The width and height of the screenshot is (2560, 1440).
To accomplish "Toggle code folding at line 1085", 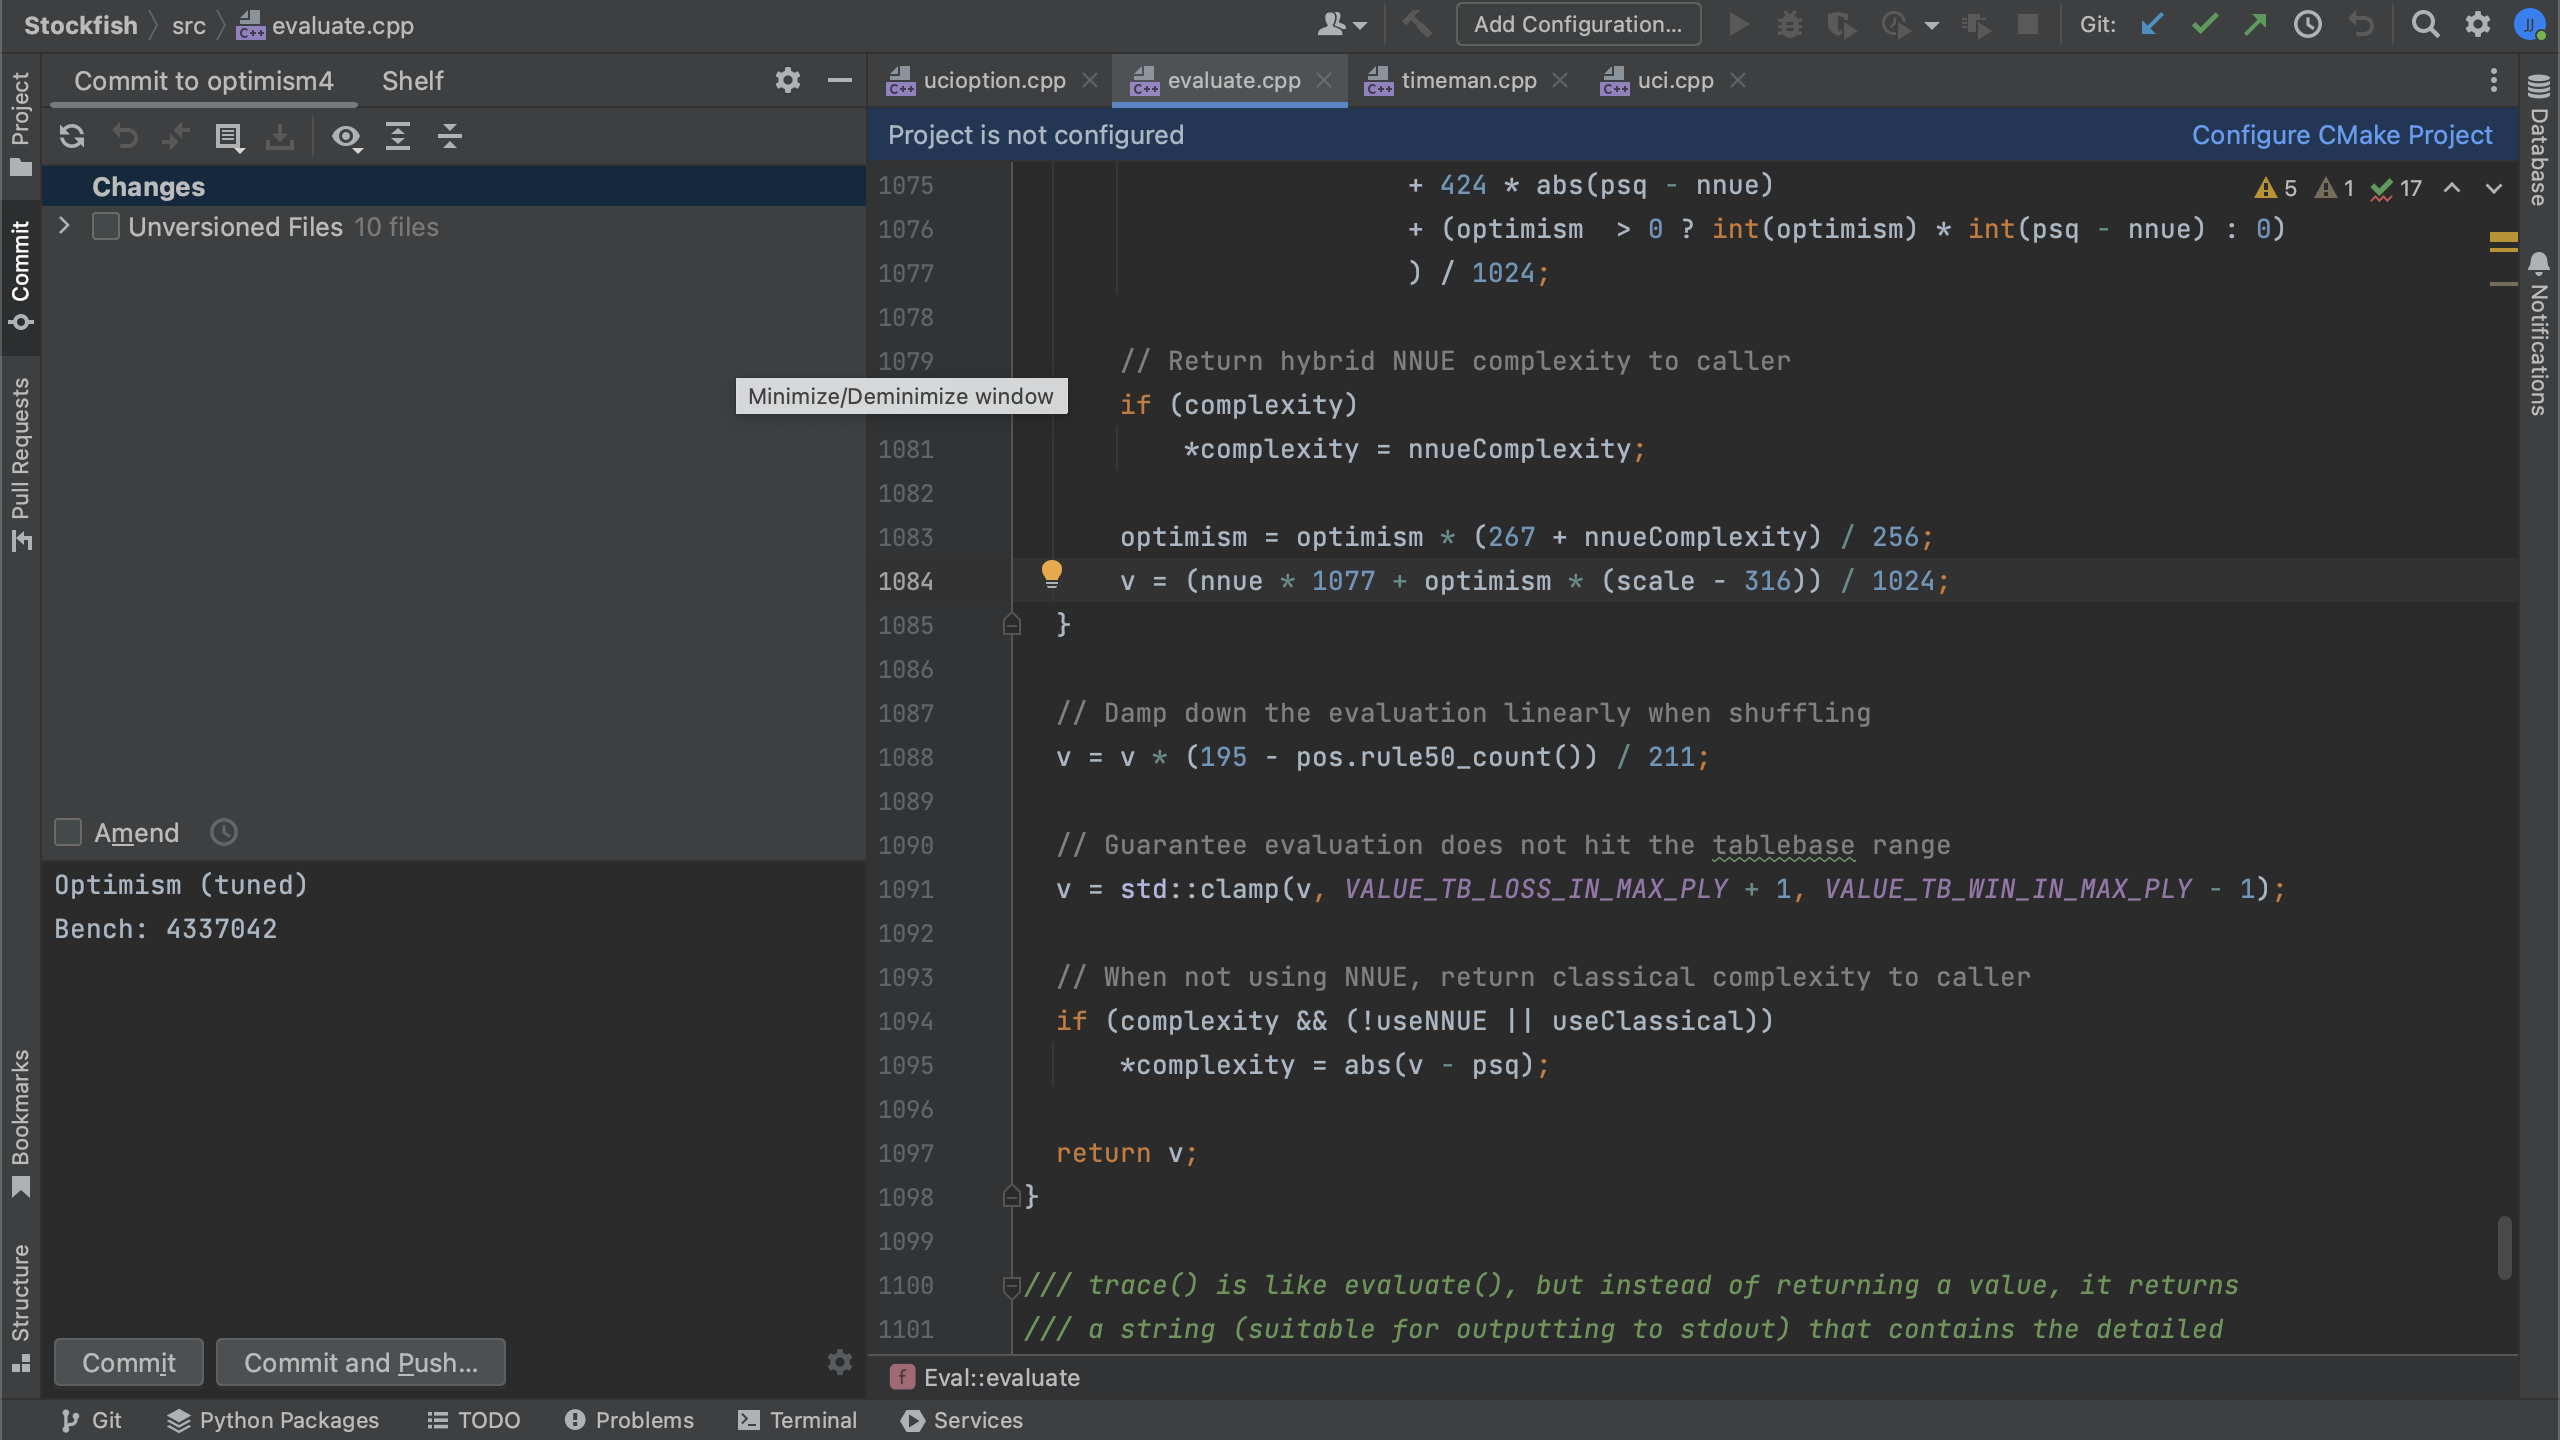I will (x=1012, y=624).
